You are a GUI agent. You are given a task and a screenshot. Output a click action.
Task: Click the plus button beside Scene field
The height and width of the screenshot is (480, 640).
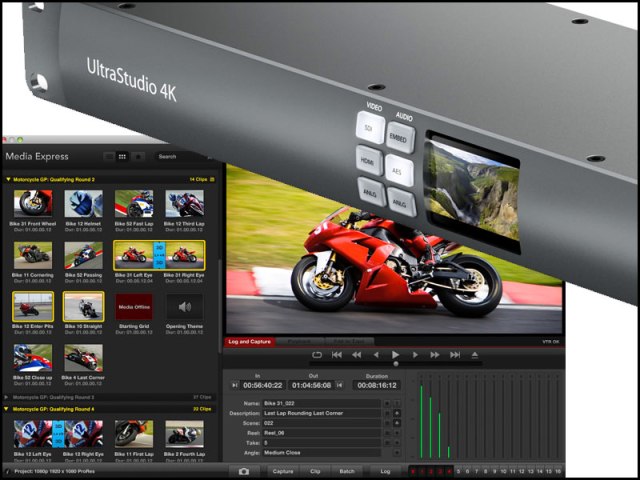pos(396,423)
